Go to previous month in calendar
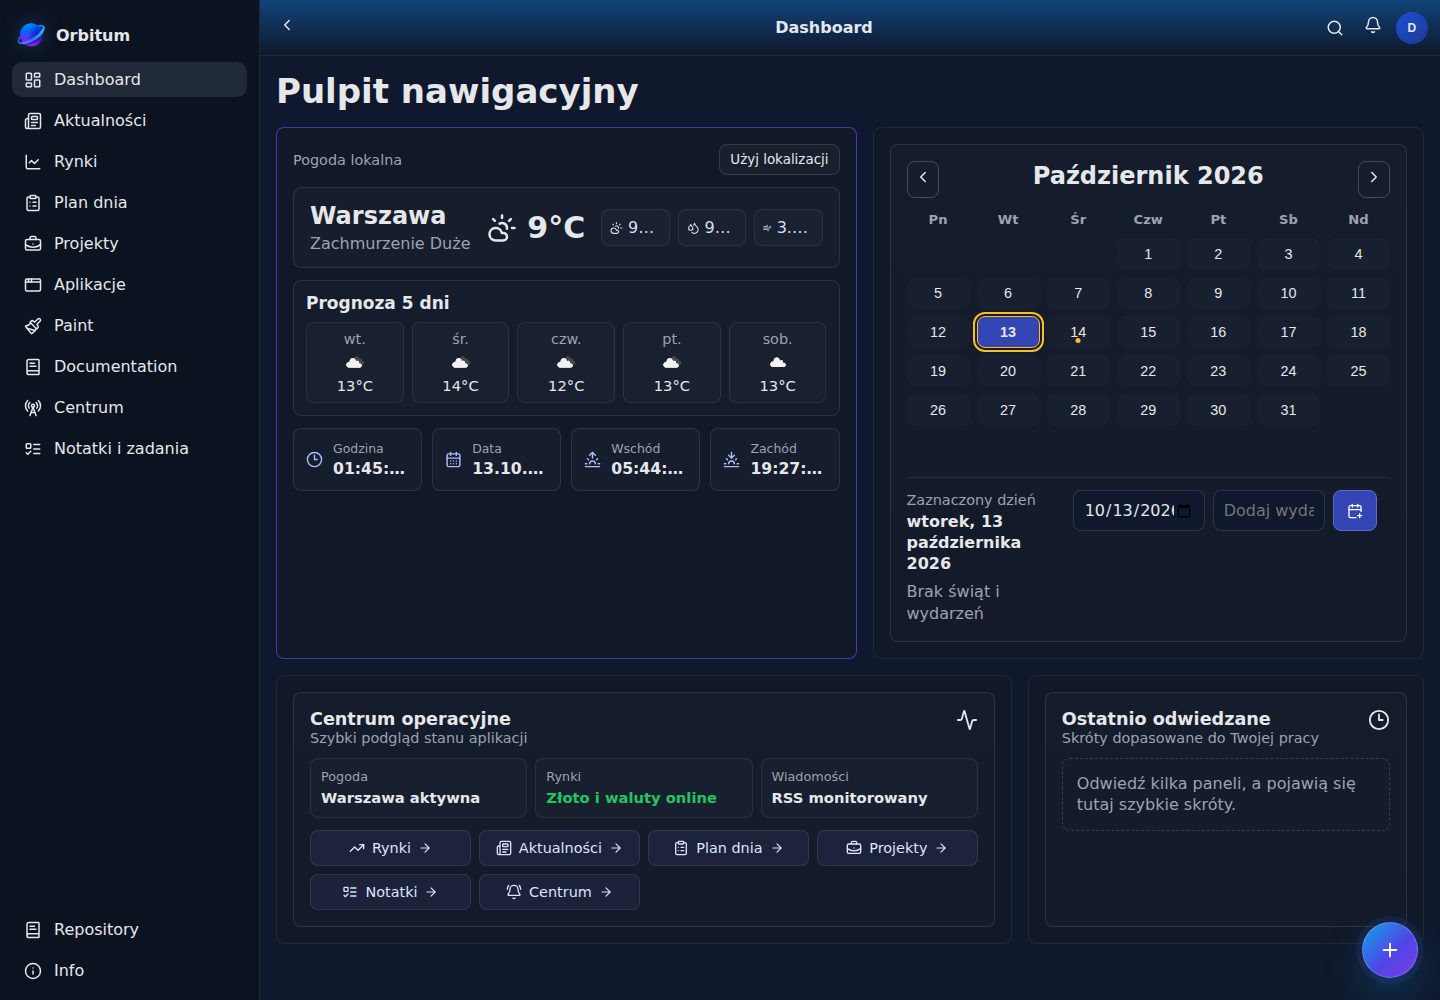The height and width of the screenshot is (1000, 1440). (x=923, y=178)
